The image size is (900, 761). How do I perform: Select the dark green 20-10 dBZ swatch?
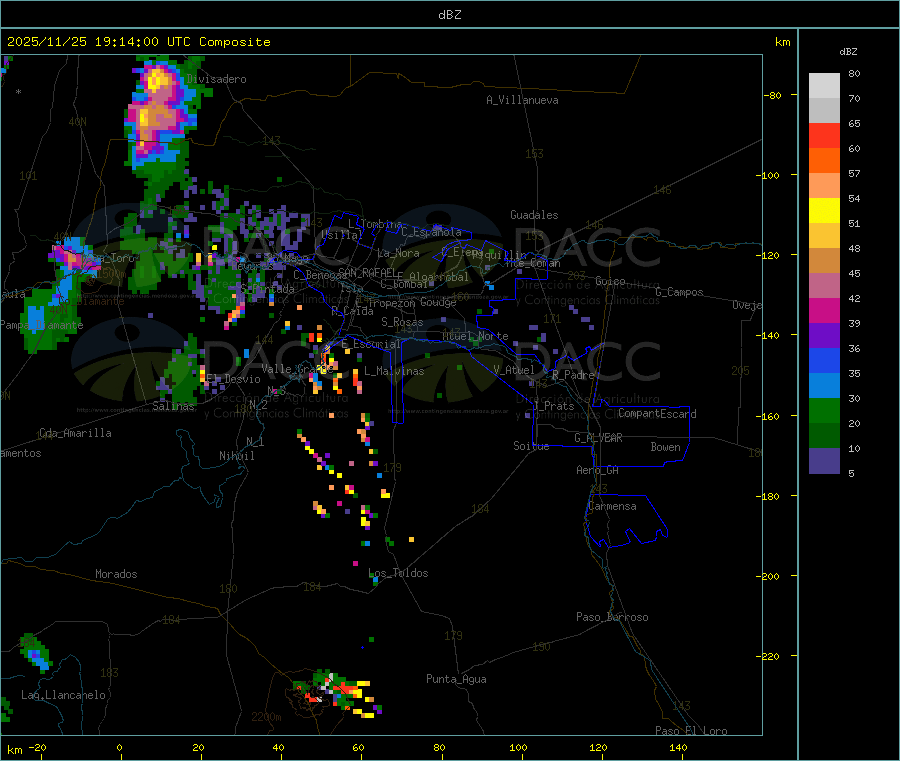tap(824, 436)
